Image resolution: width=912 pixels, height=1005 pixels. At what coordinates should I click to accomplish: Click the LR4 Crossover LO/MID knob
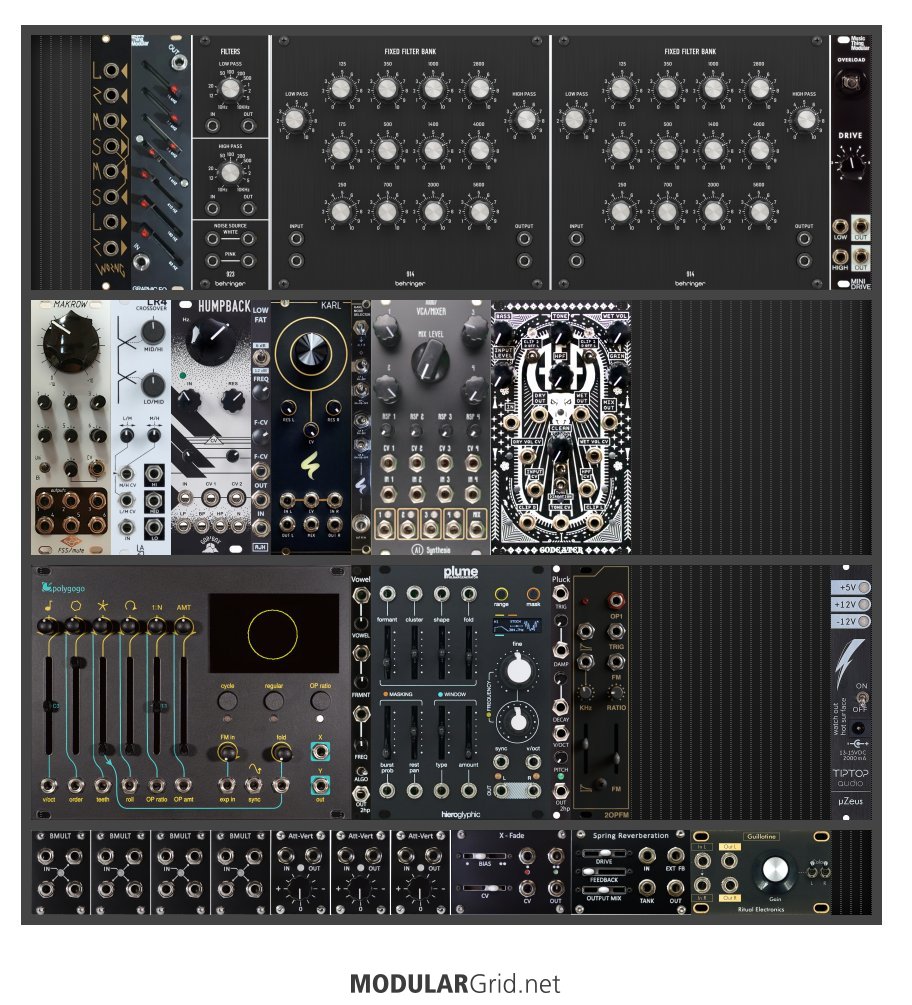coord(153,385)
